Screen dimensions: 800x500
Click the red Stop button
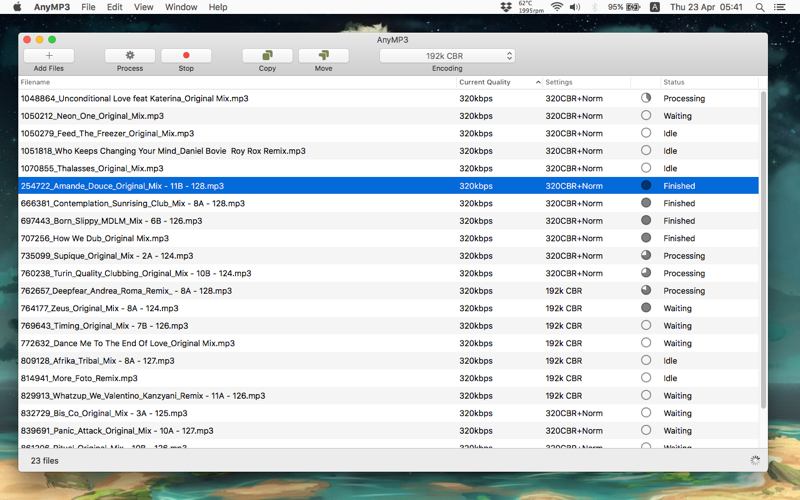[x=186, y=56]
